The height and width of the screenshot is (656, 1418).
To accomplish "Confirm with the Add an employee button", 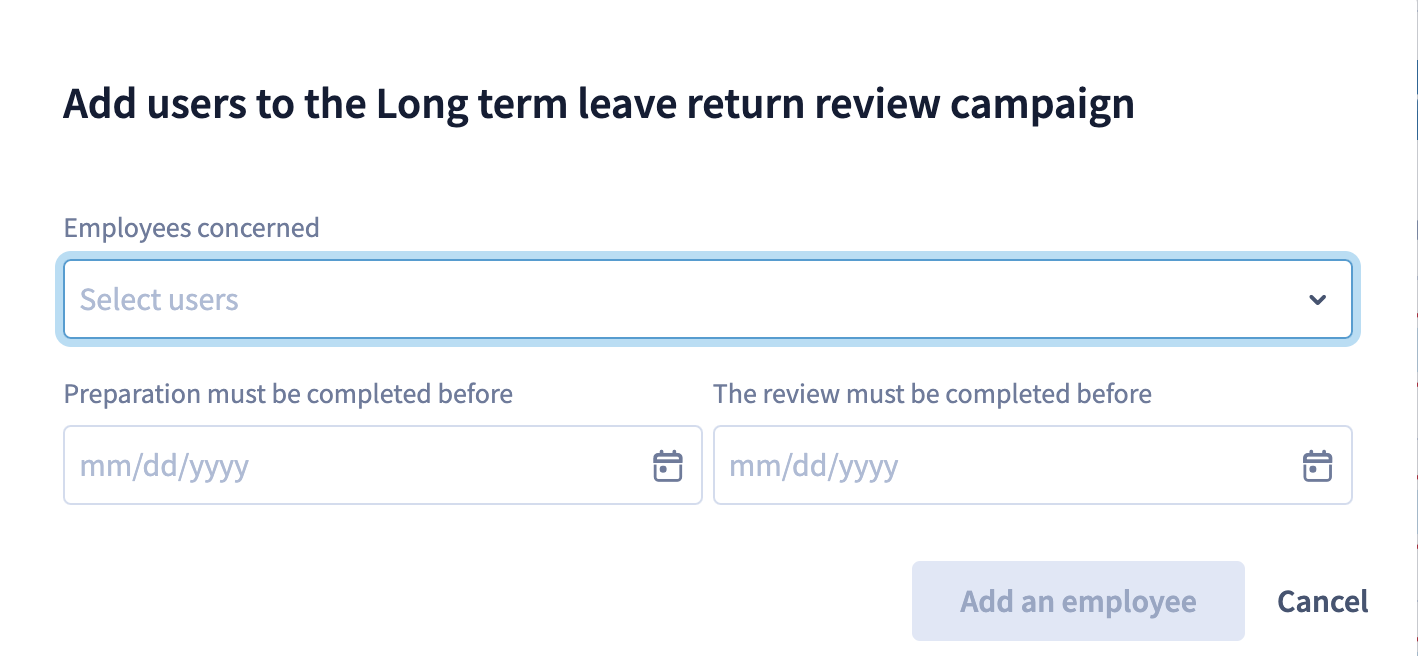I will click(x=1078, y=601).
